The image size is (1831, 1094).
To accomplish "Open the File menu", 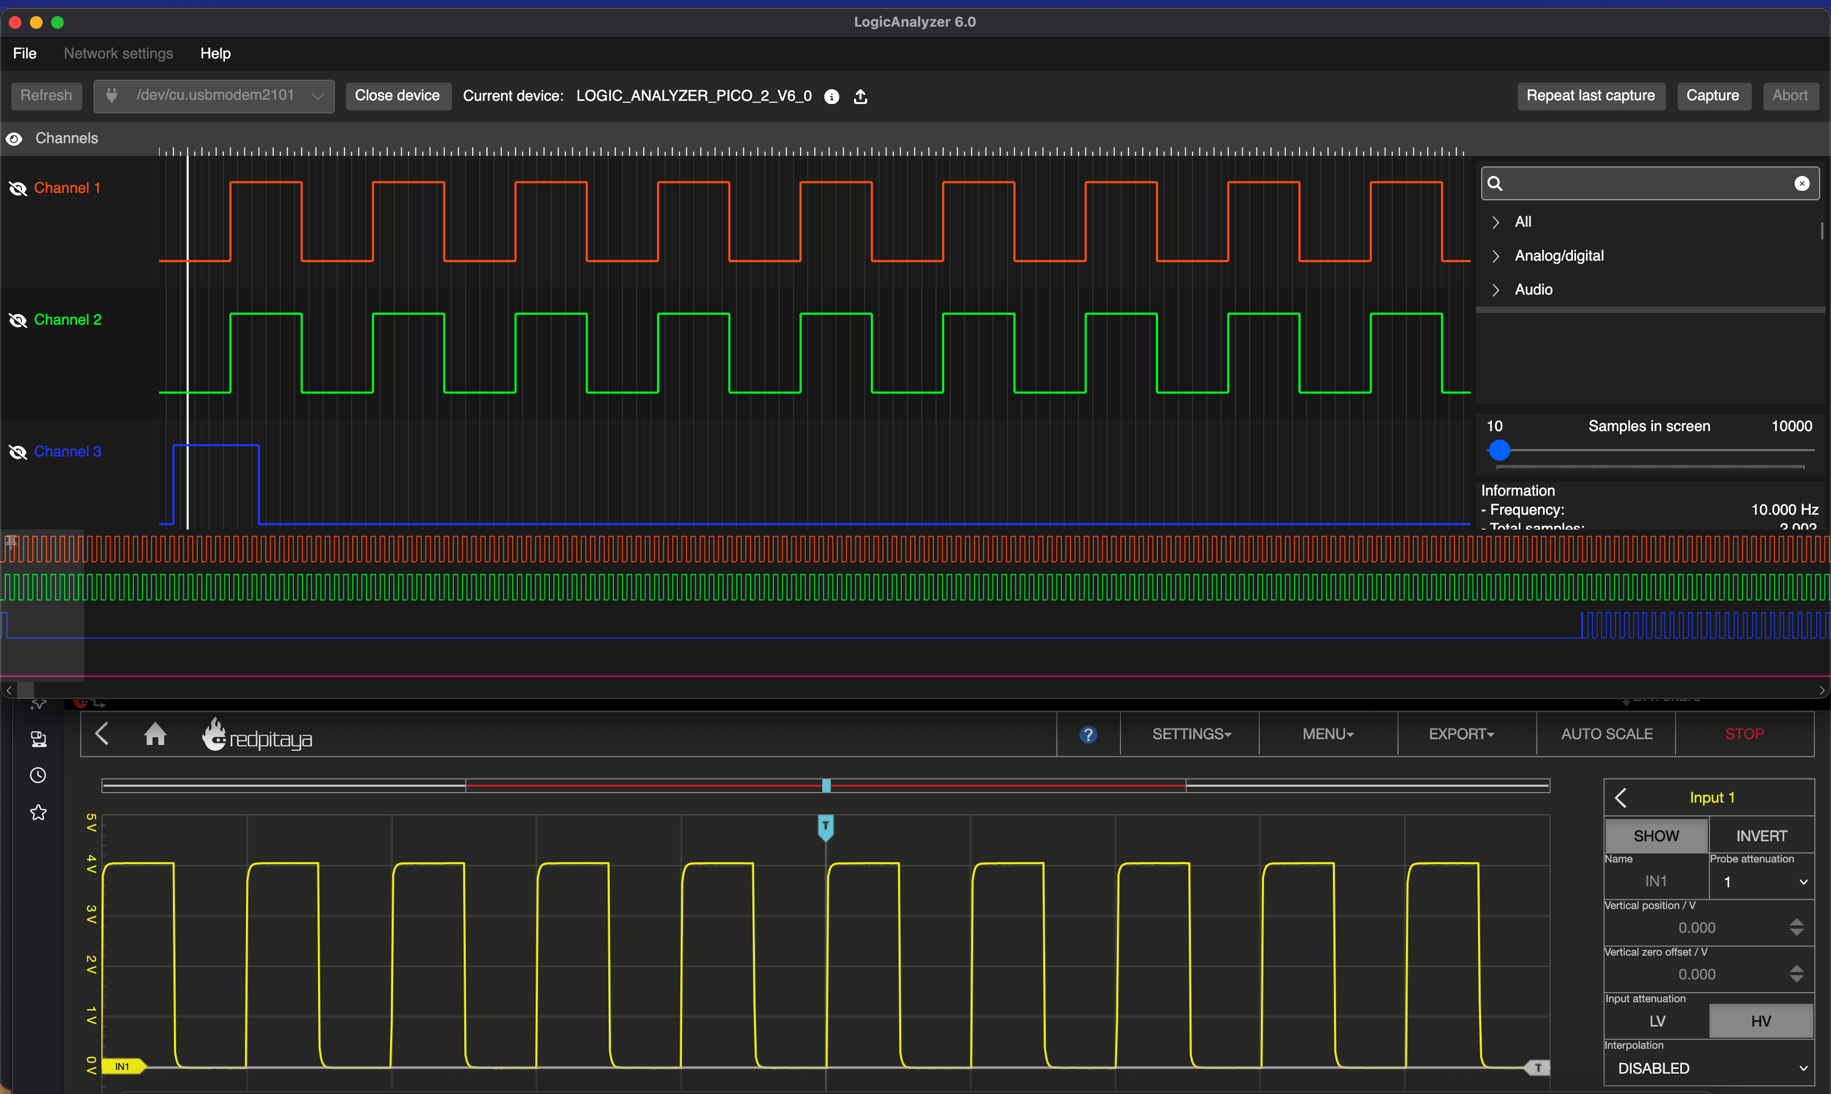I will point(25,54).
